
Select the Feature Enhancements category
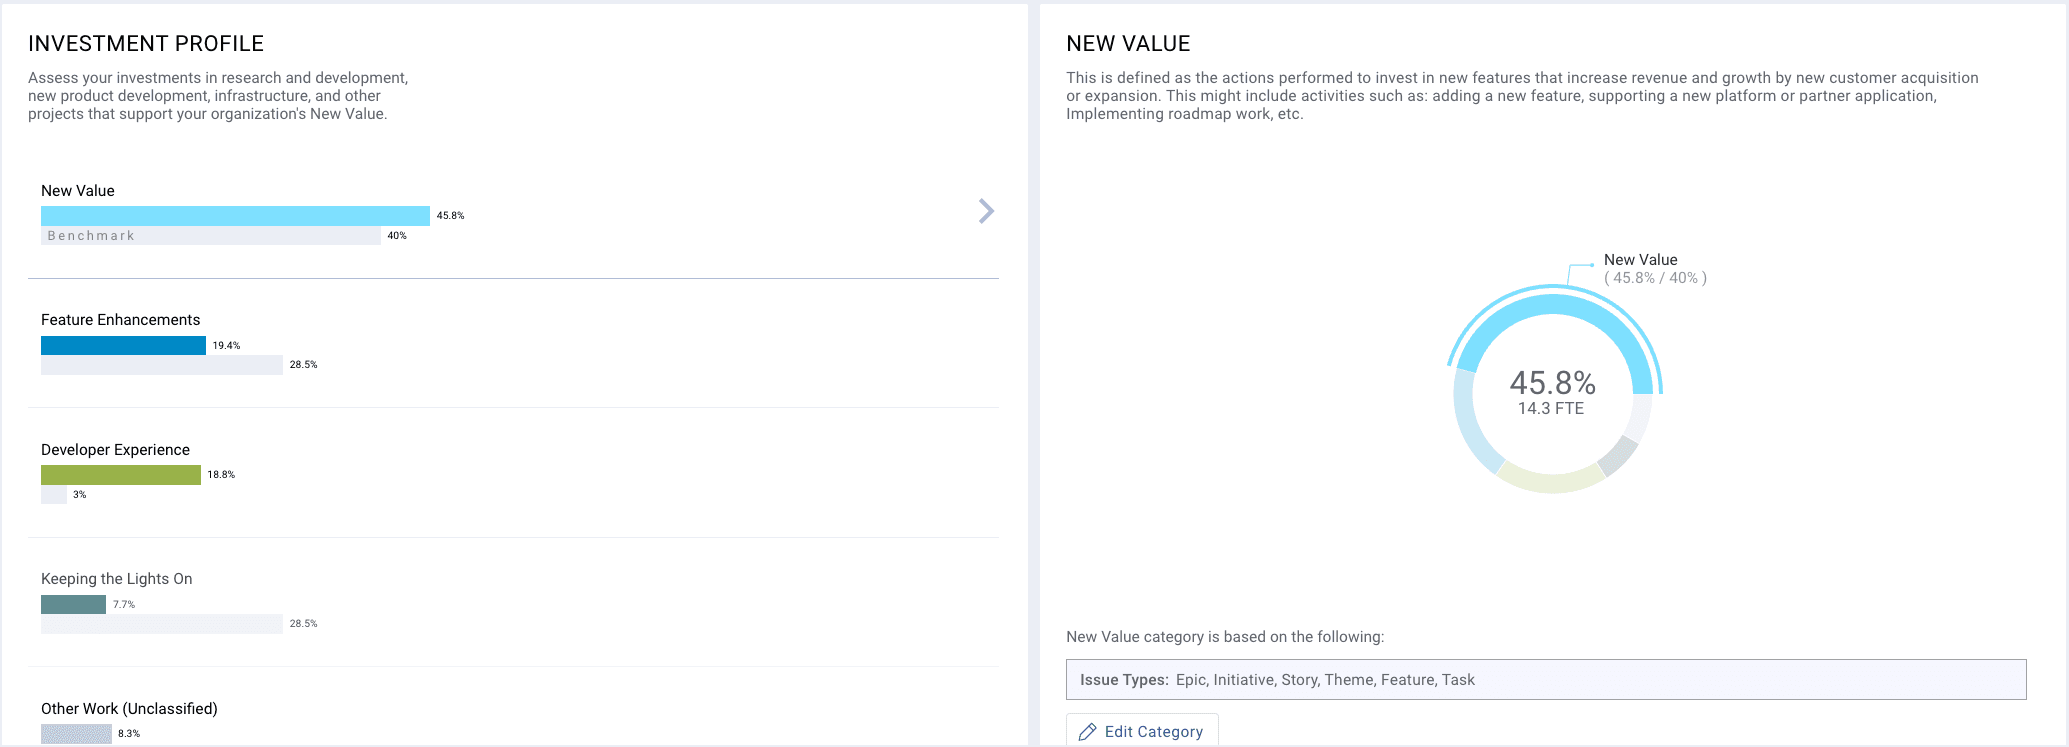click(120, 320)
